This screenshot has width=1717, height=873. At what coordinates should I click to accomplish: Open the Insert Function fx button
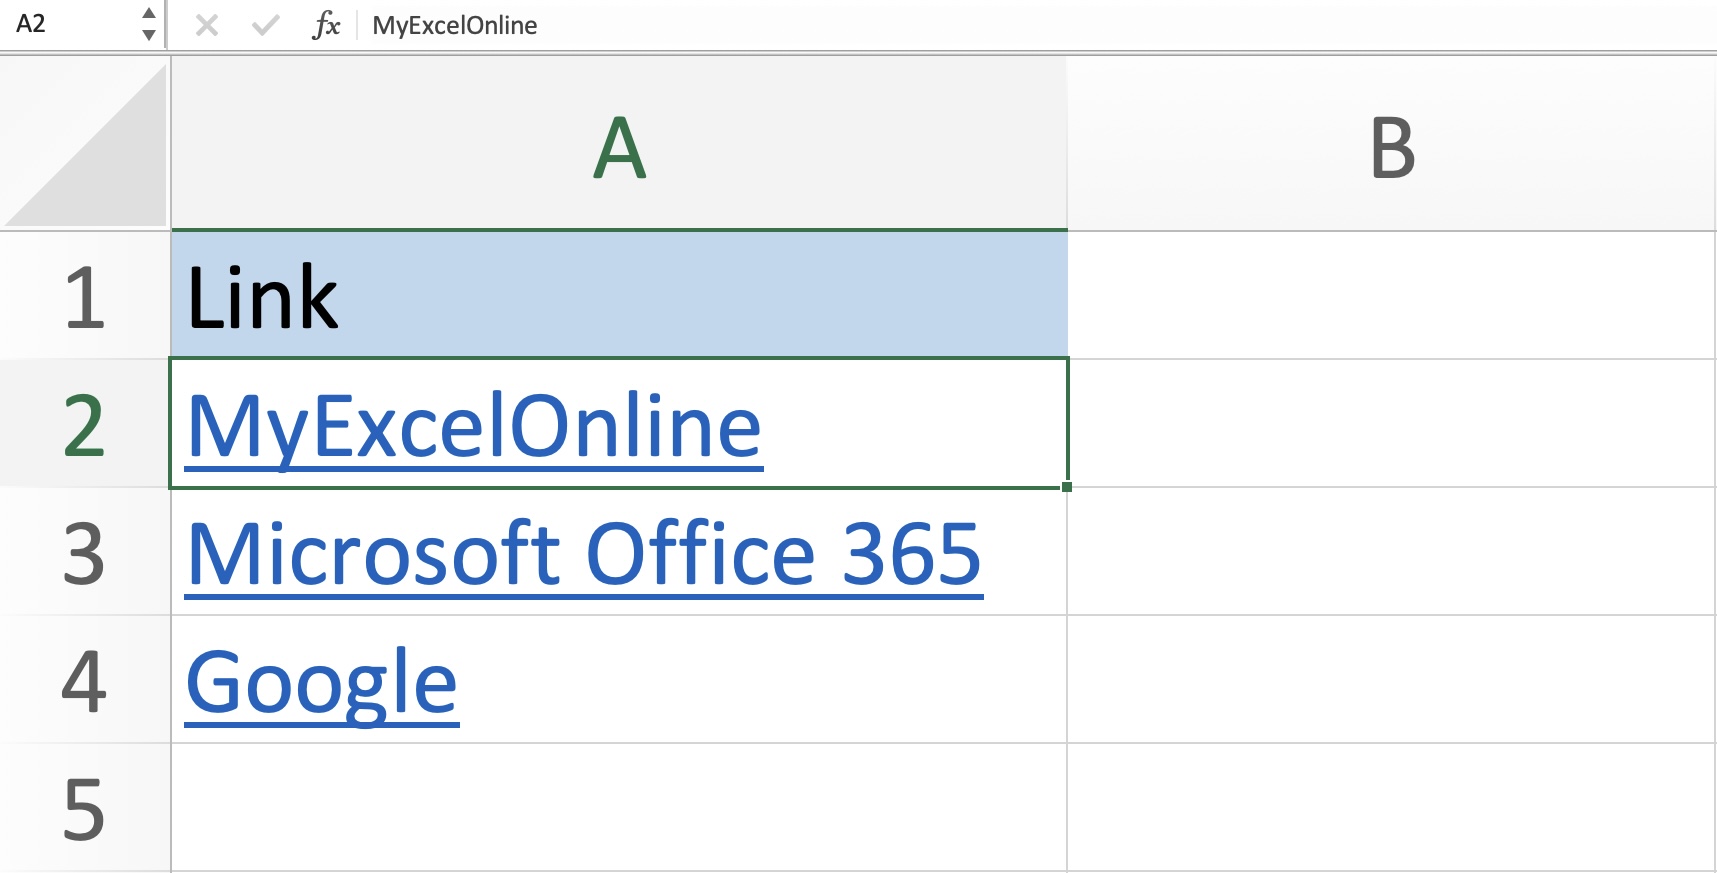[x=326, y=25]
